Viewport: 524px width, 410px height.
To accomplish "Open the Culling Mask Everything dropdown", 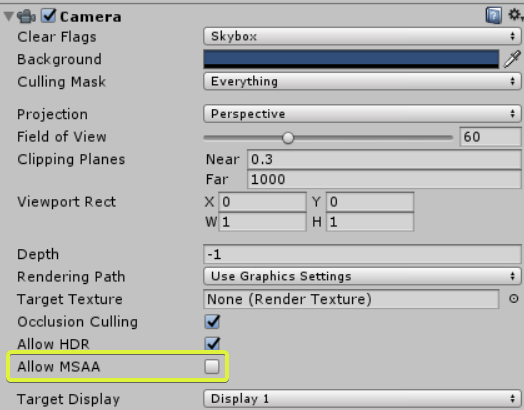I will 362,81.
